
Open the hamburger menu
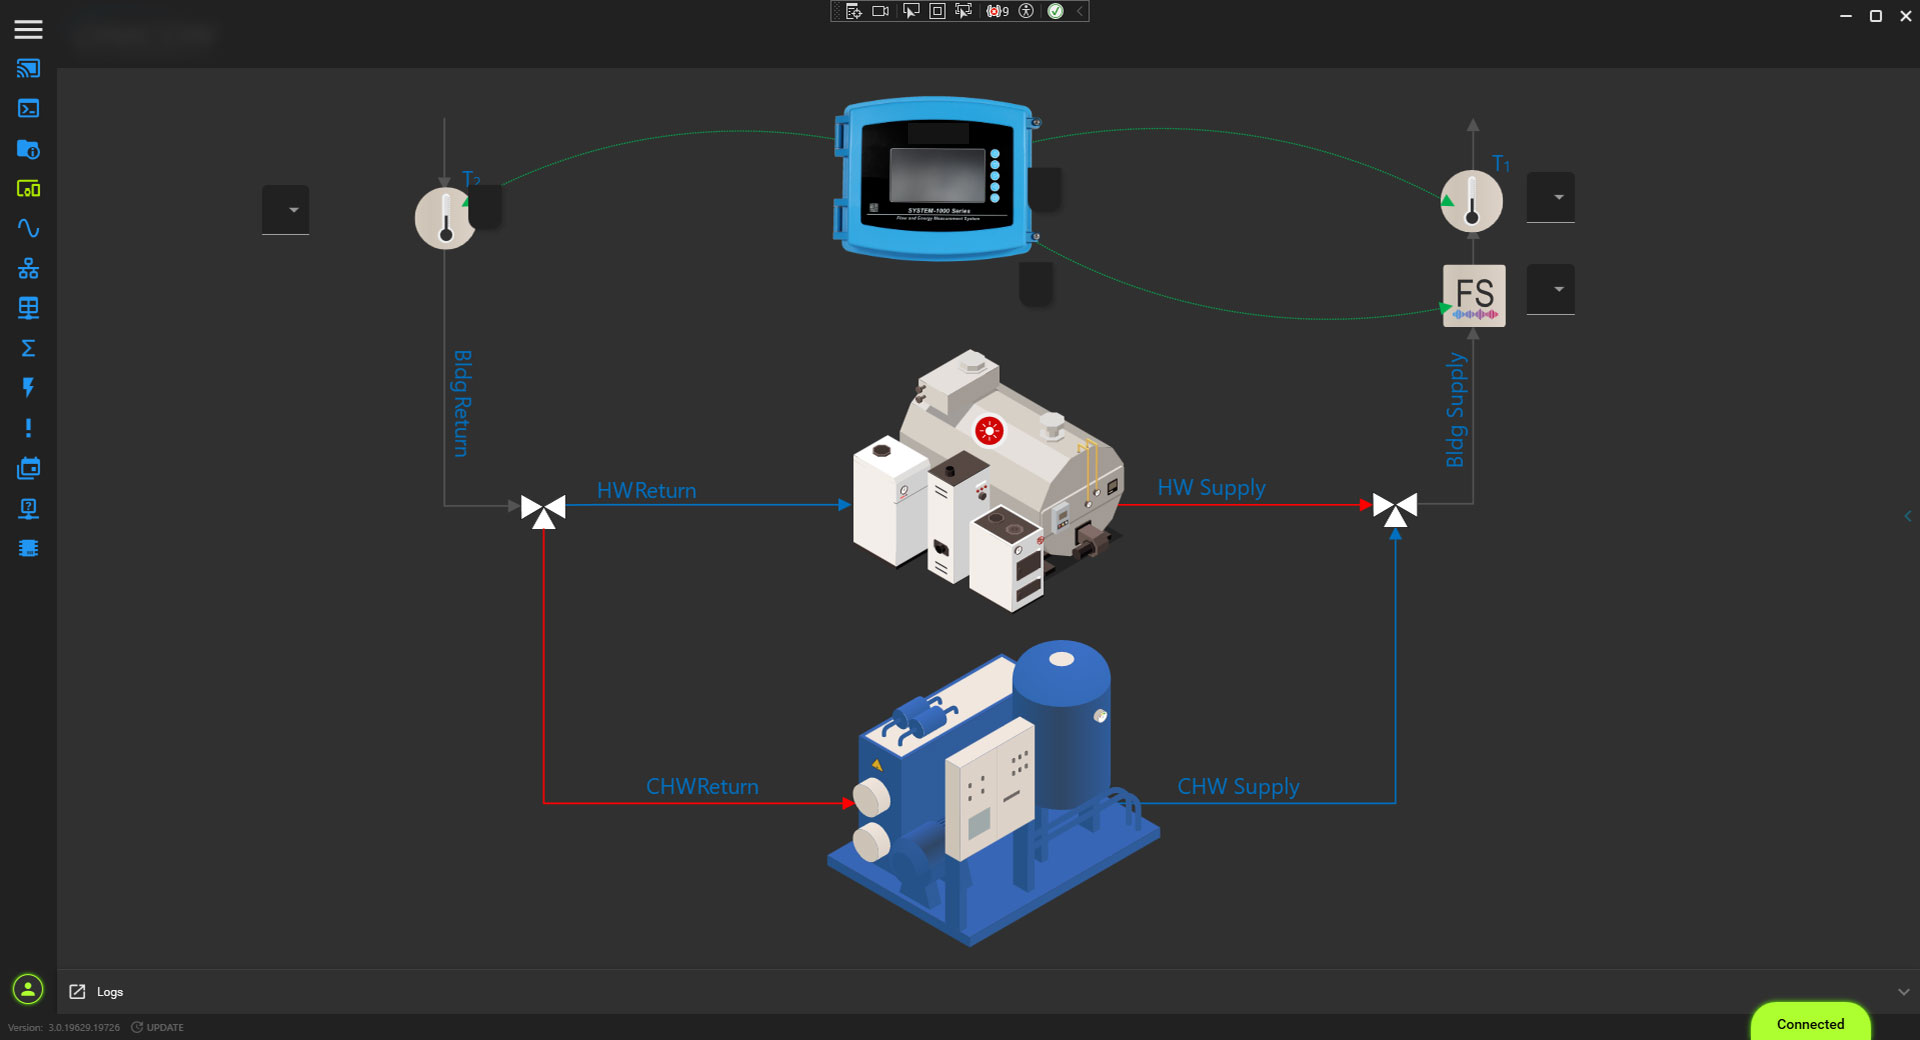pyautogui.click(x=28, y=29)
